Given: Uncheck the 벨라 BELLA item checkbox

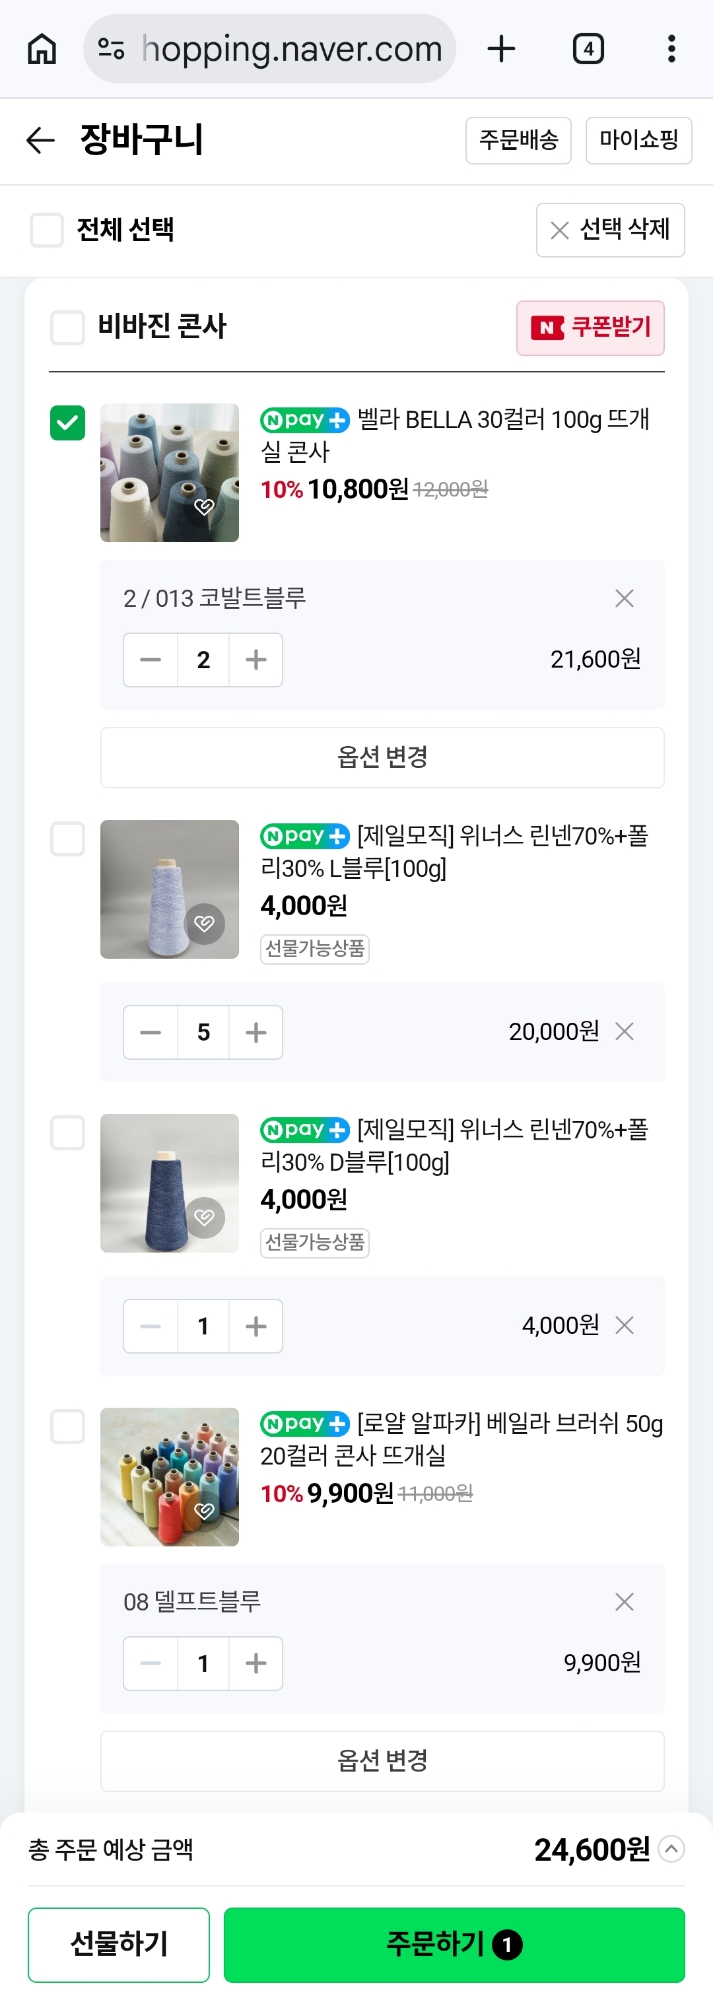Looking at the screenshot, I should (x=68, y=423).
